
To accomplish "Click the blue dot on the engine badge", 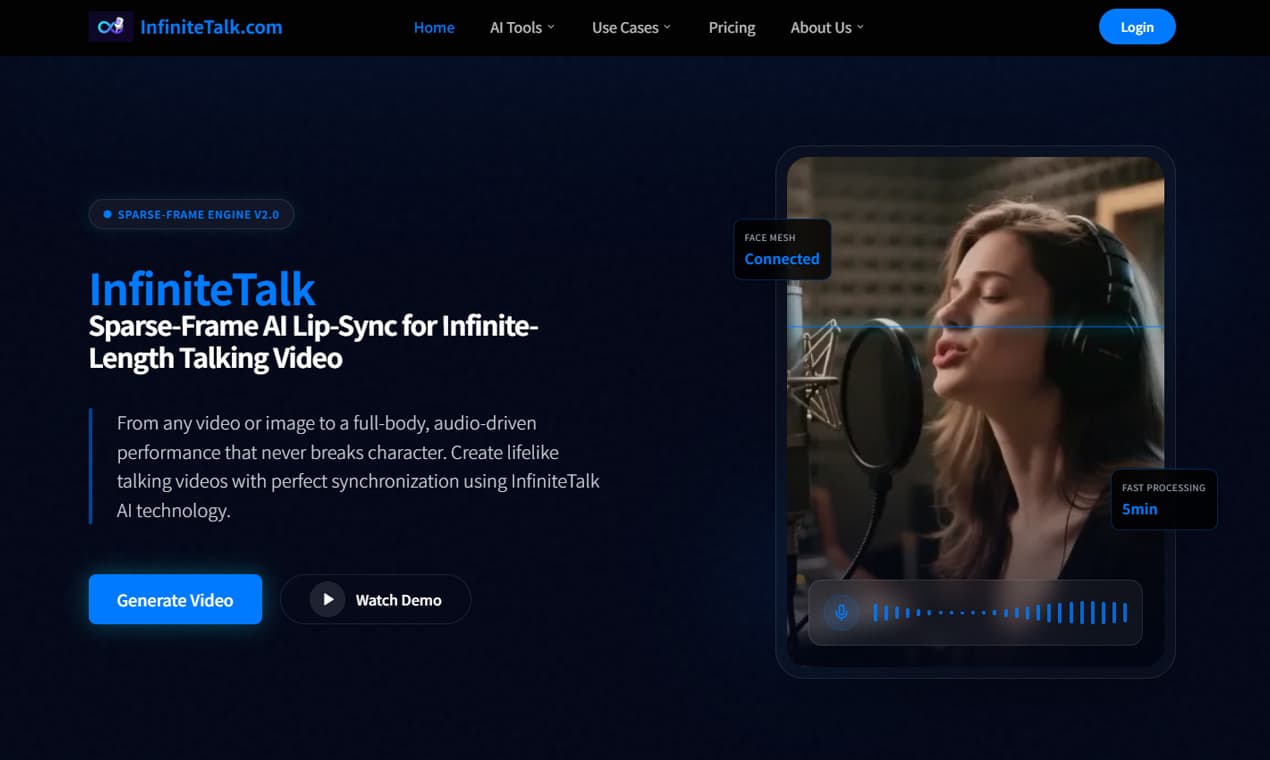I will point(107,213).
